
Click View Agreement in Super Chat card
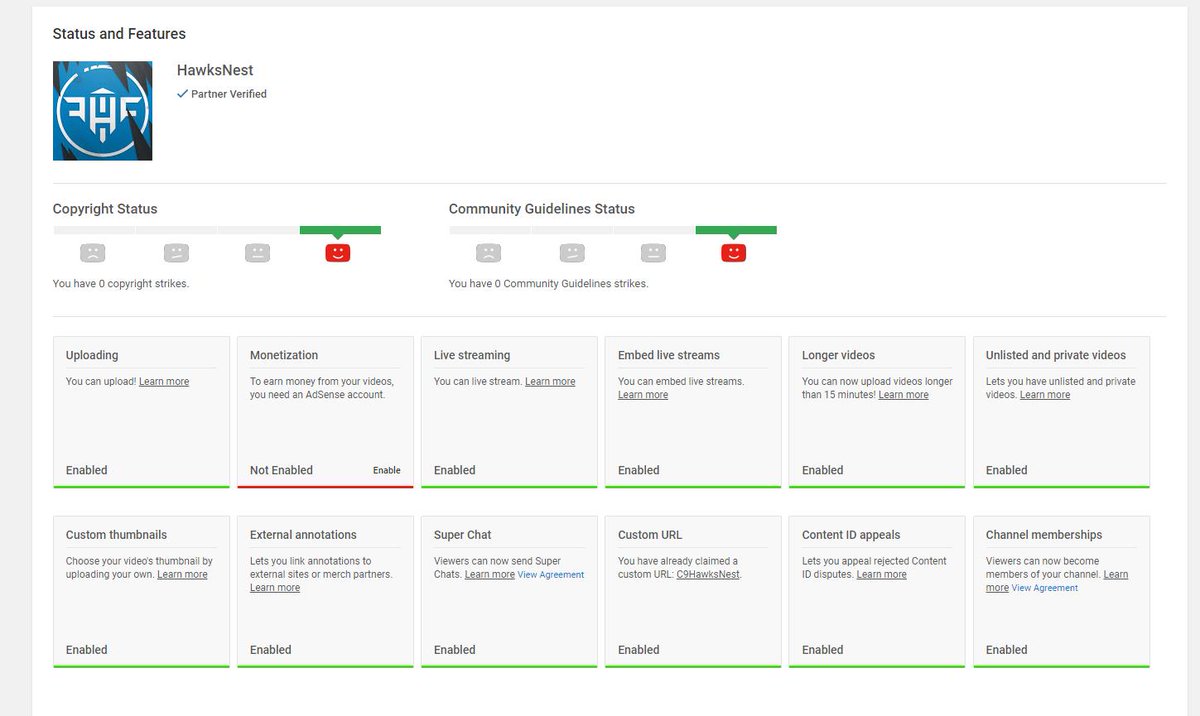tap(551, 575)
